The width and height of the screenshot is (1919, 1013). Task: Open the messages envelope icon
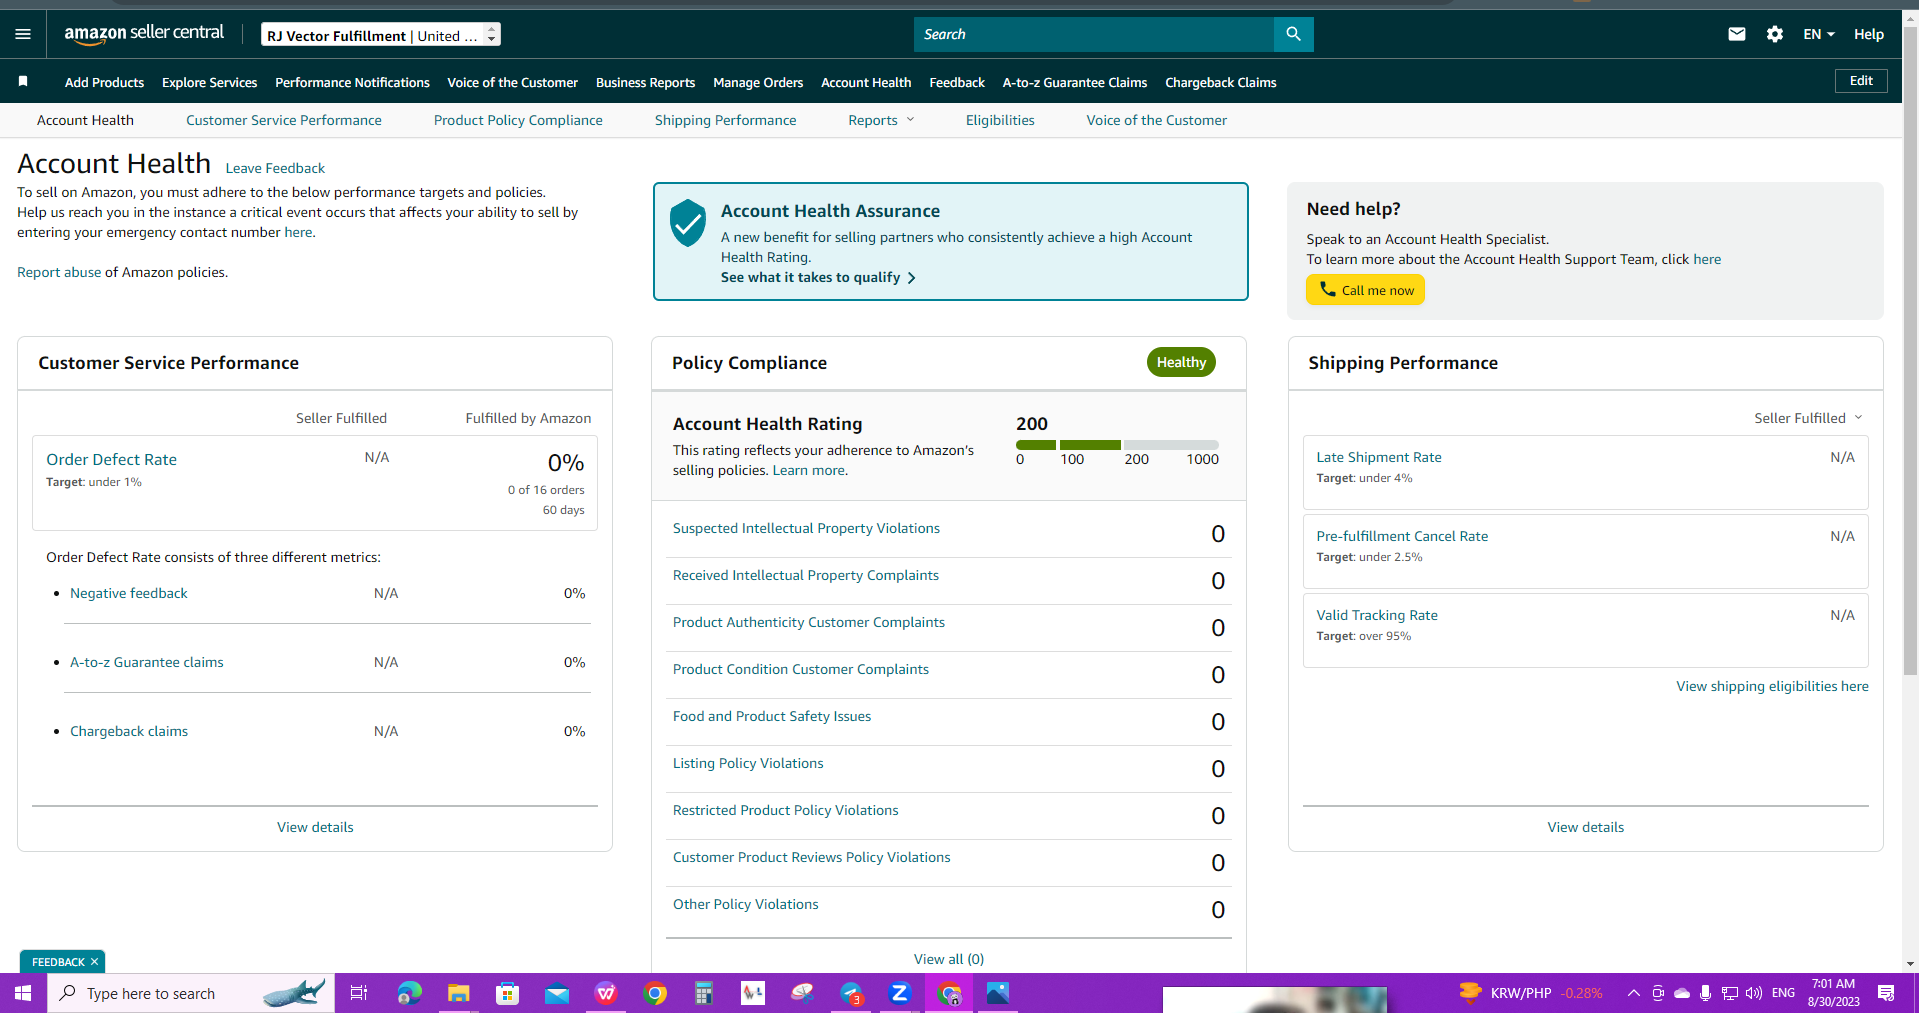click(x=1737, y=34)
